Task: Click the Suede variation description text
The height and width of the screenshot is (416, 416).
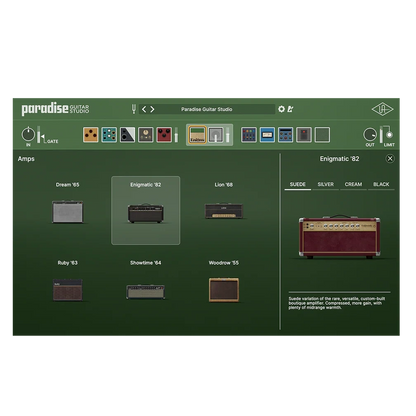Action: [337, 303]
